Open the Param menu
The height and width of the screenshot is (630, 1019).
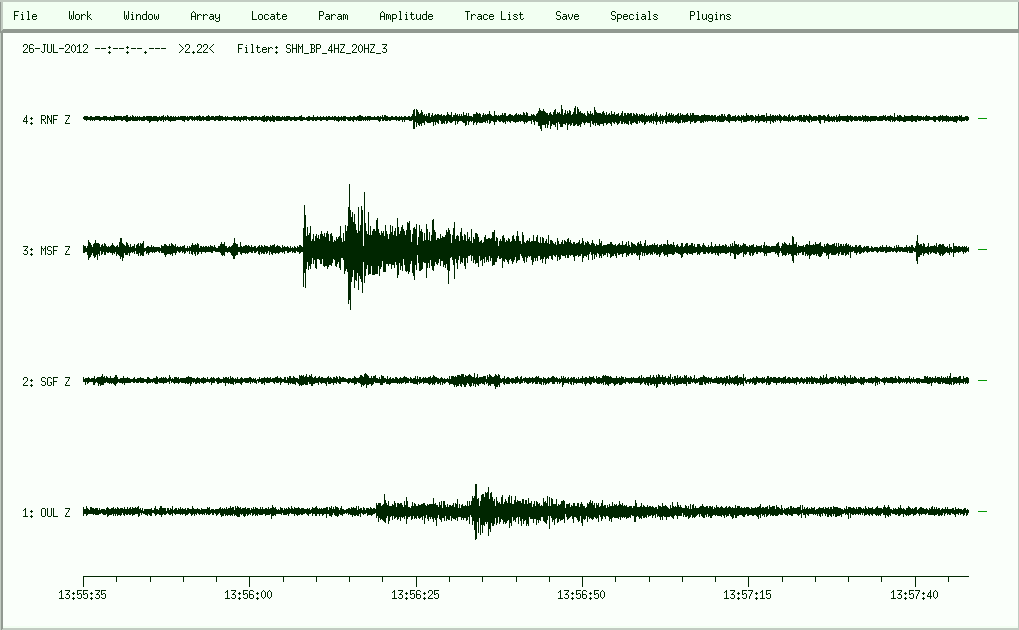click(x=333, y=16)
